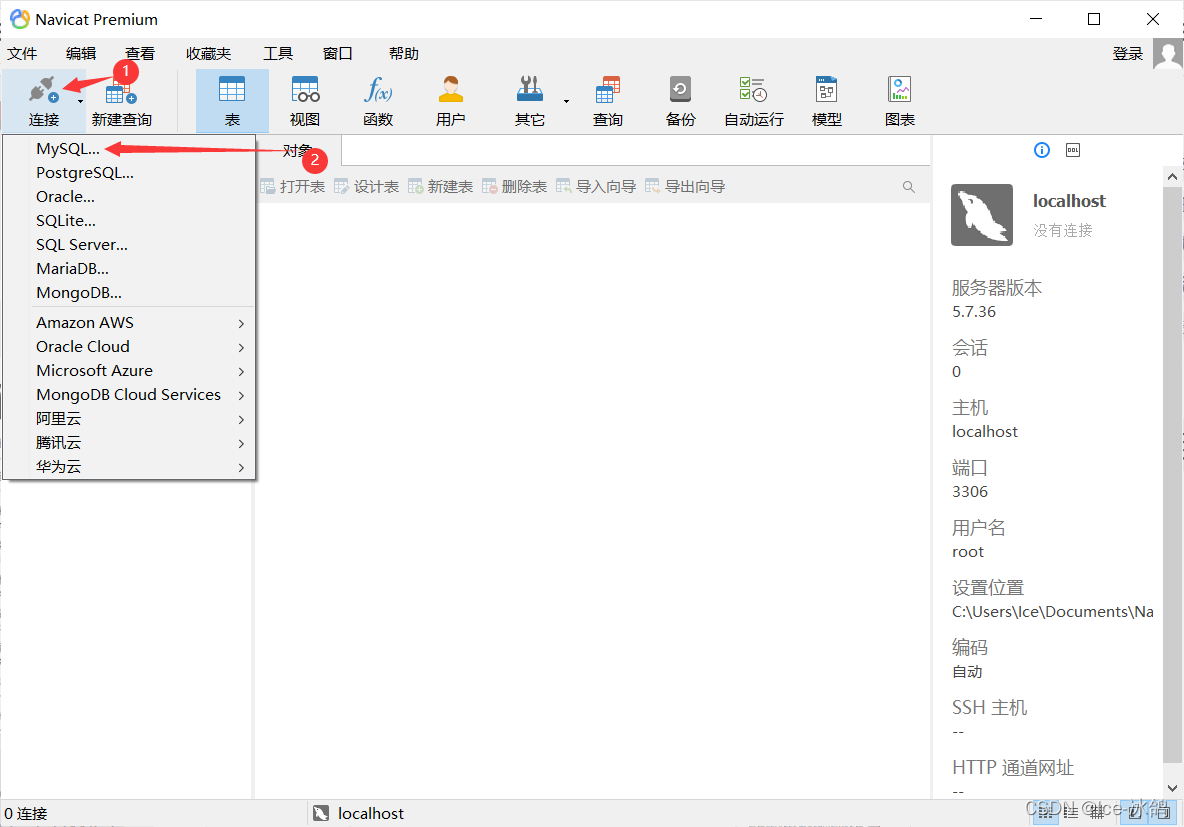
Task: Expand the 连接 dropdown arrow
Action: (x=80, y=101)
